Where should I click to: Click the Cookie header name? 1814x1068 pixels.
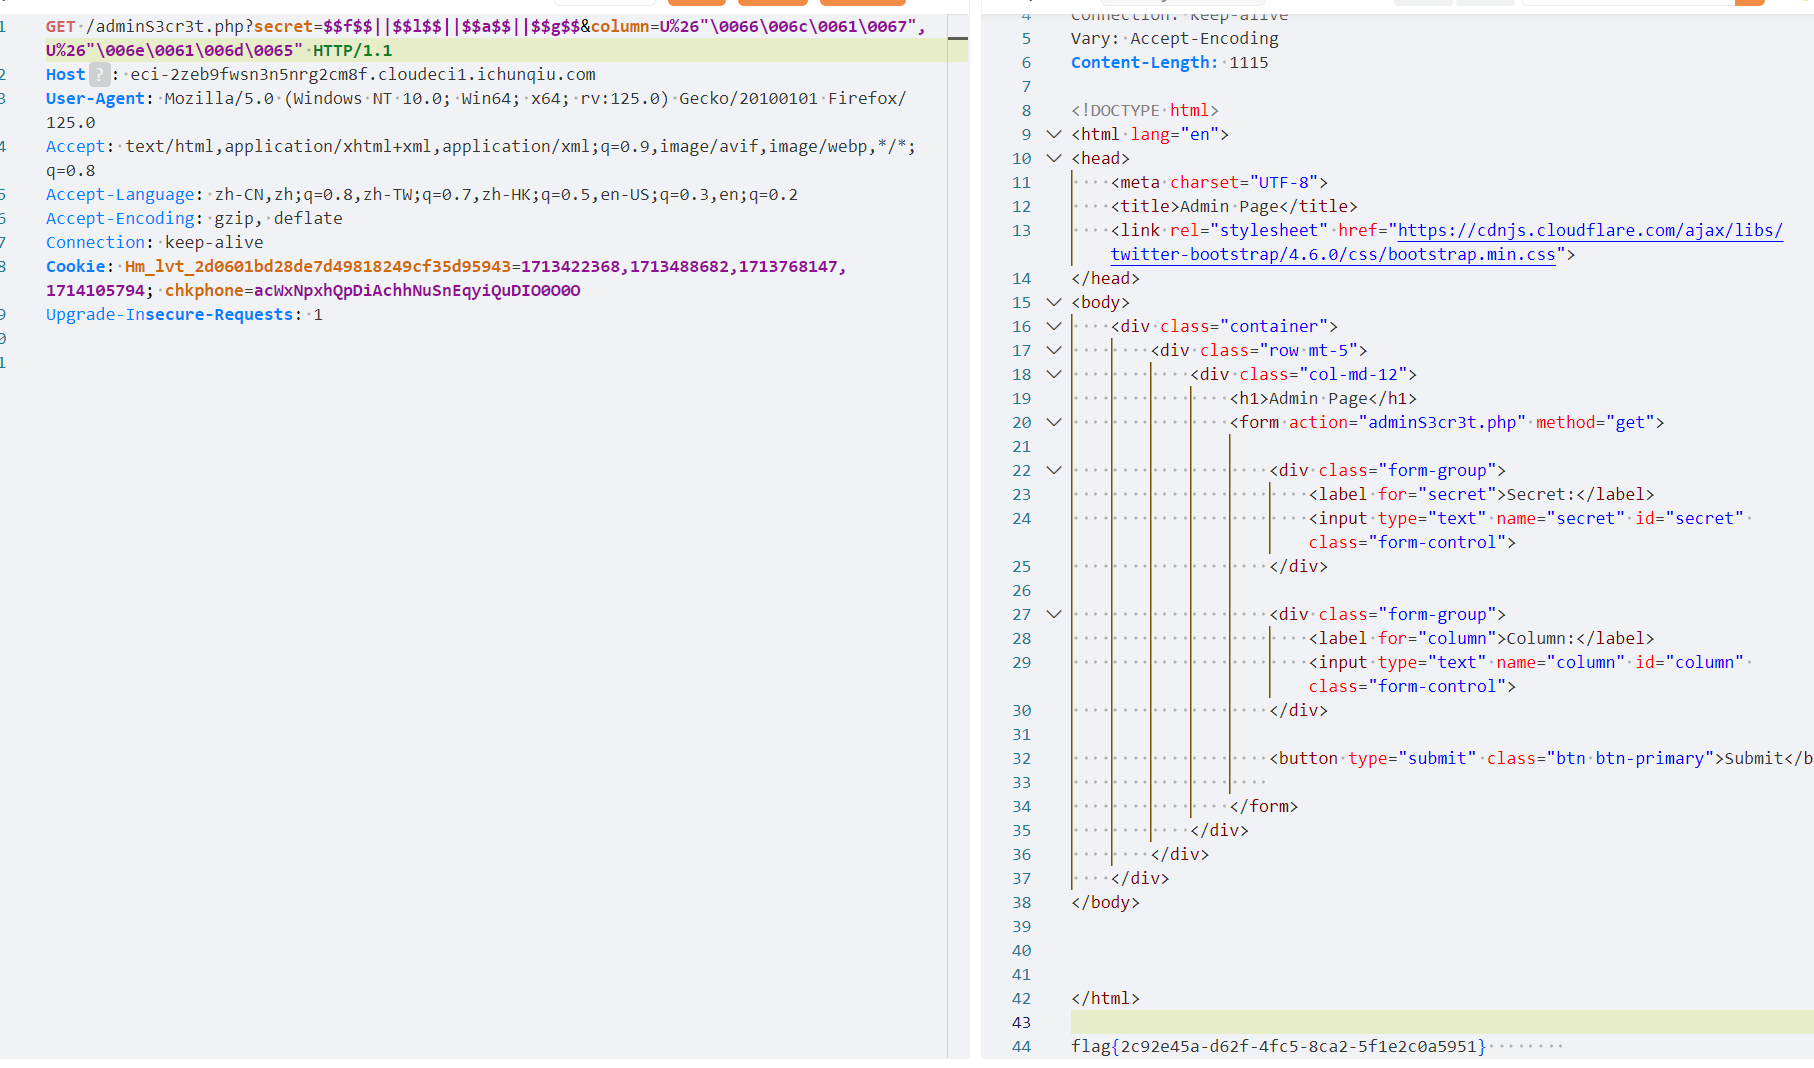click(x=75, y=266)
